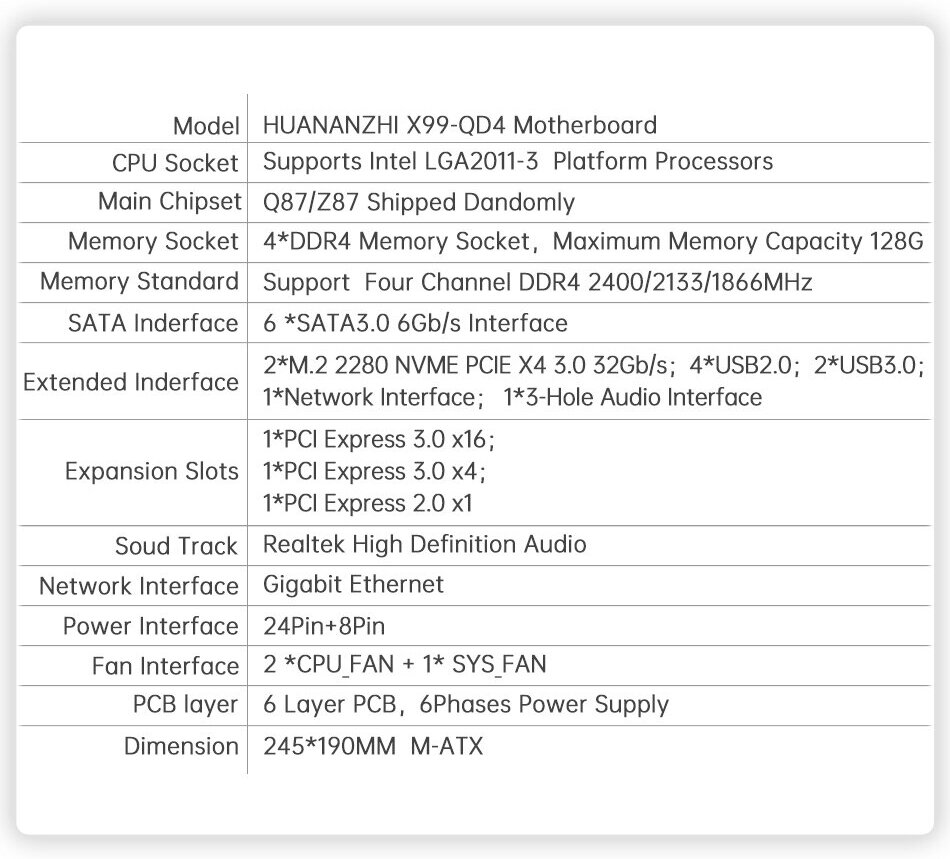The height and width of the screenshot is (859, 950).
Task: Select the 6 *SATA3.0 6Gb/s Interface value
Action: (x=415, y=323)
